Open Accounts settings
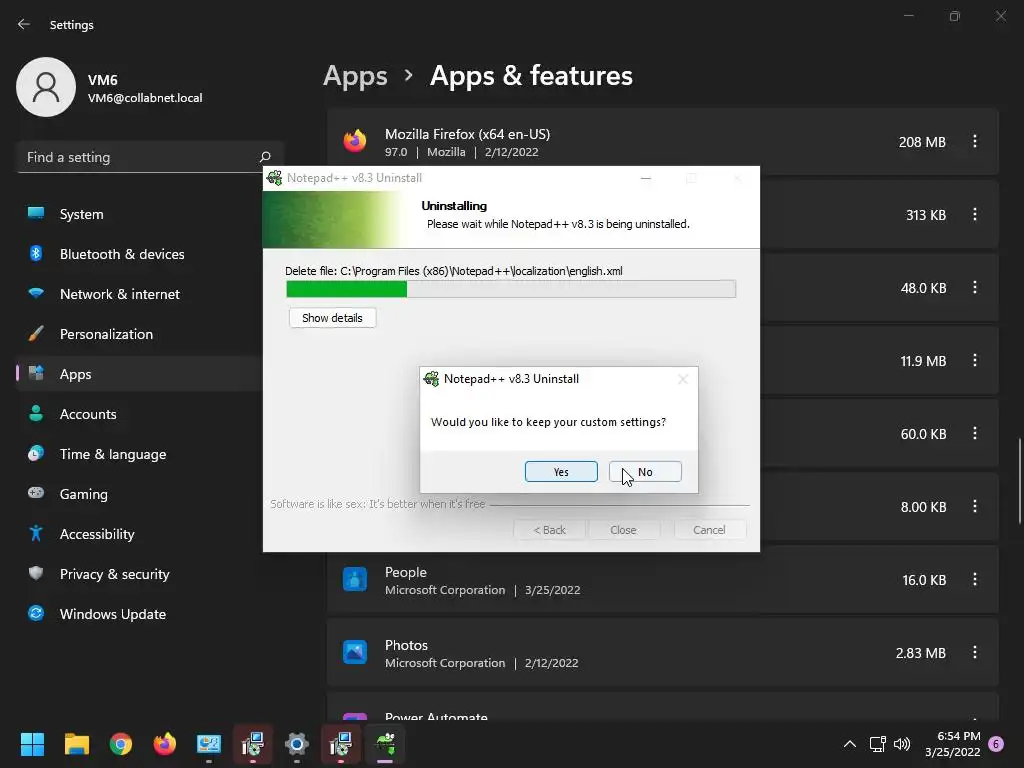 pos(140,414)
